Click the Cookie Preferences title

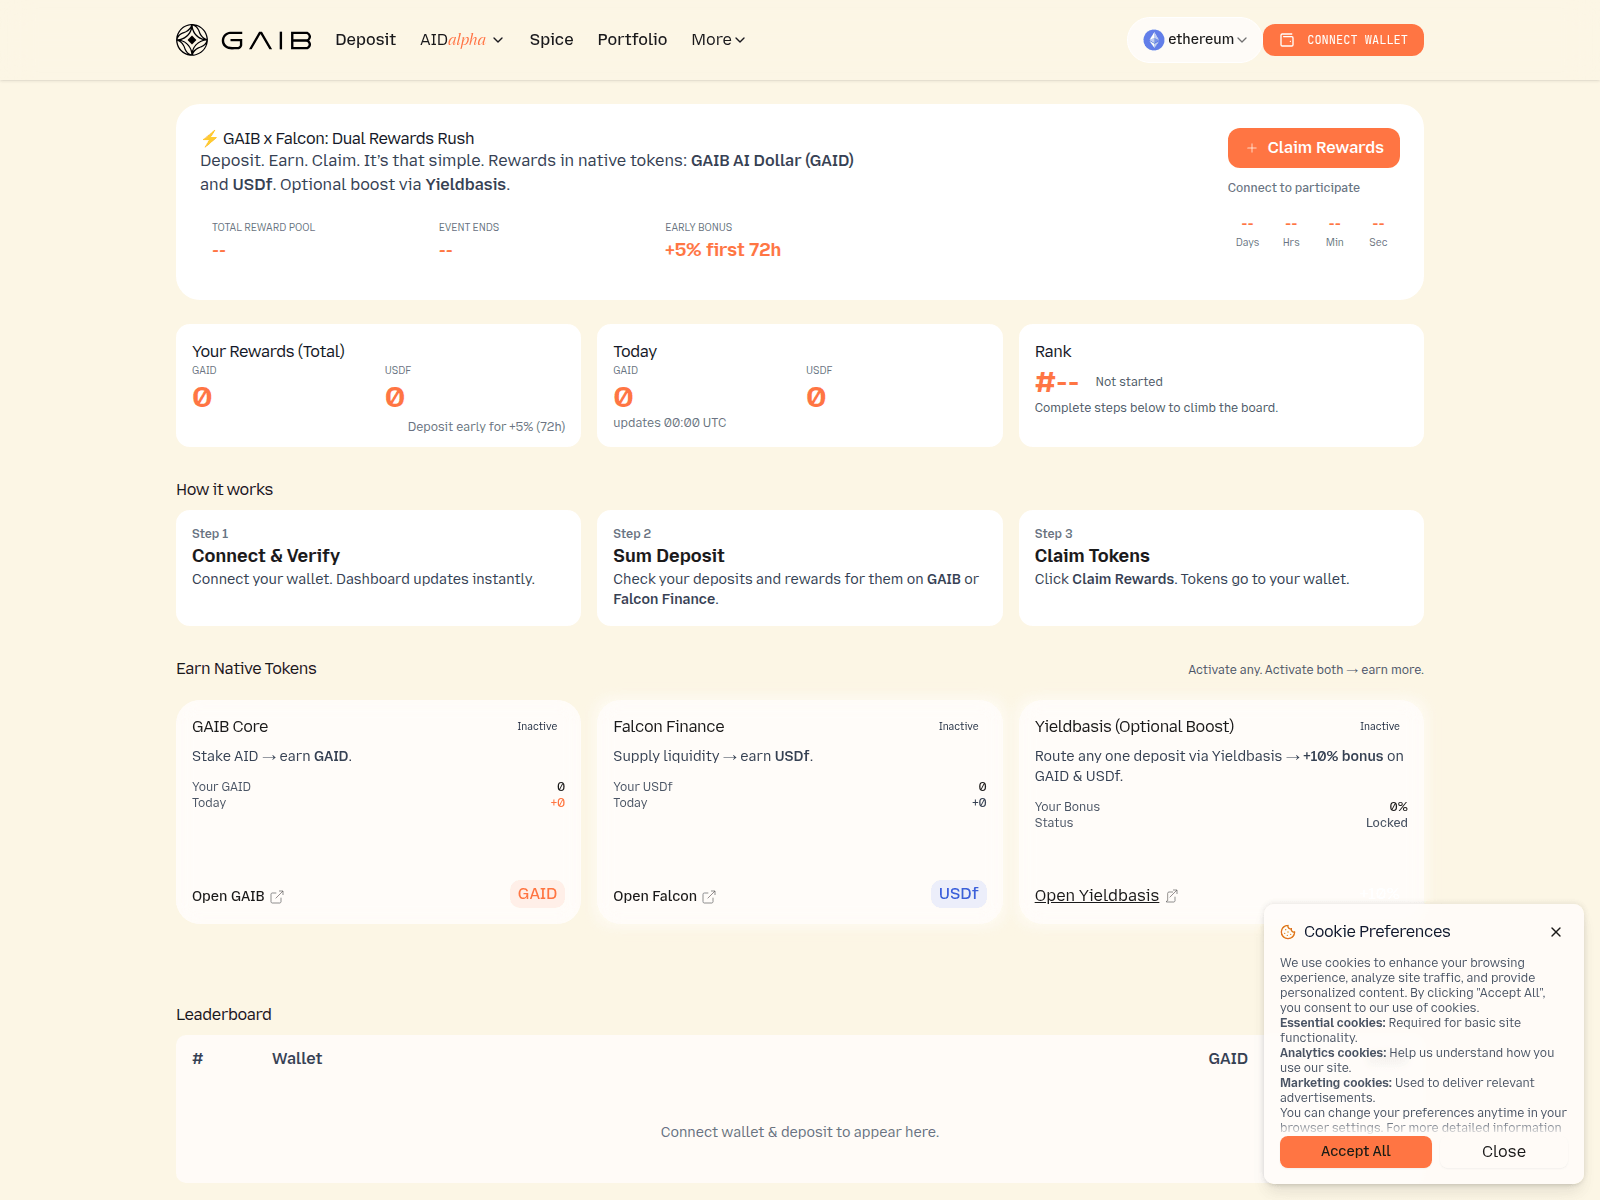[1377, 932]
